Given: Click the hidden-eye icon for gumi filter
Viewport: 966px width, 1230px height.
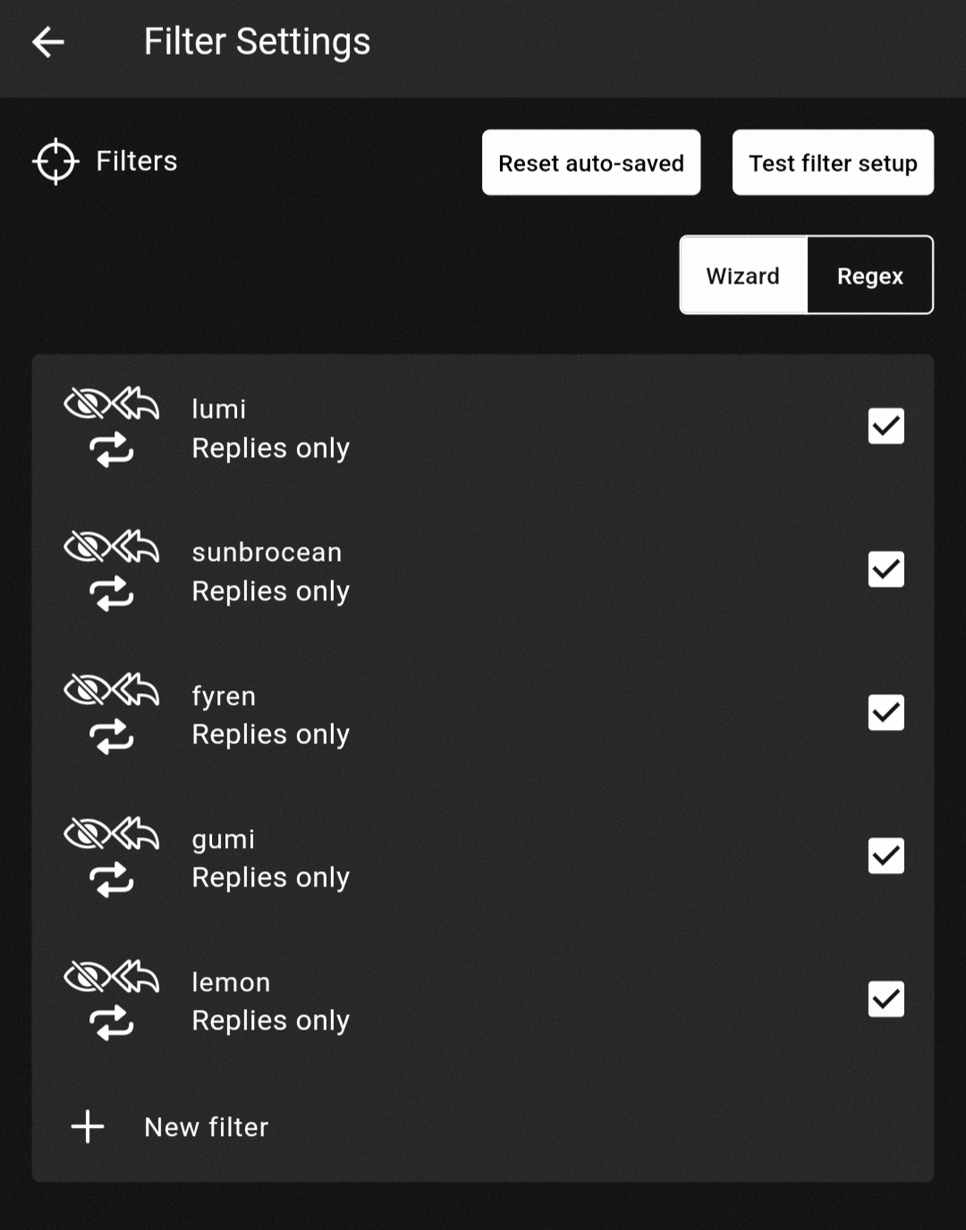Looking at the screenshot, I should pyautogui.click(x=86, y=834).
